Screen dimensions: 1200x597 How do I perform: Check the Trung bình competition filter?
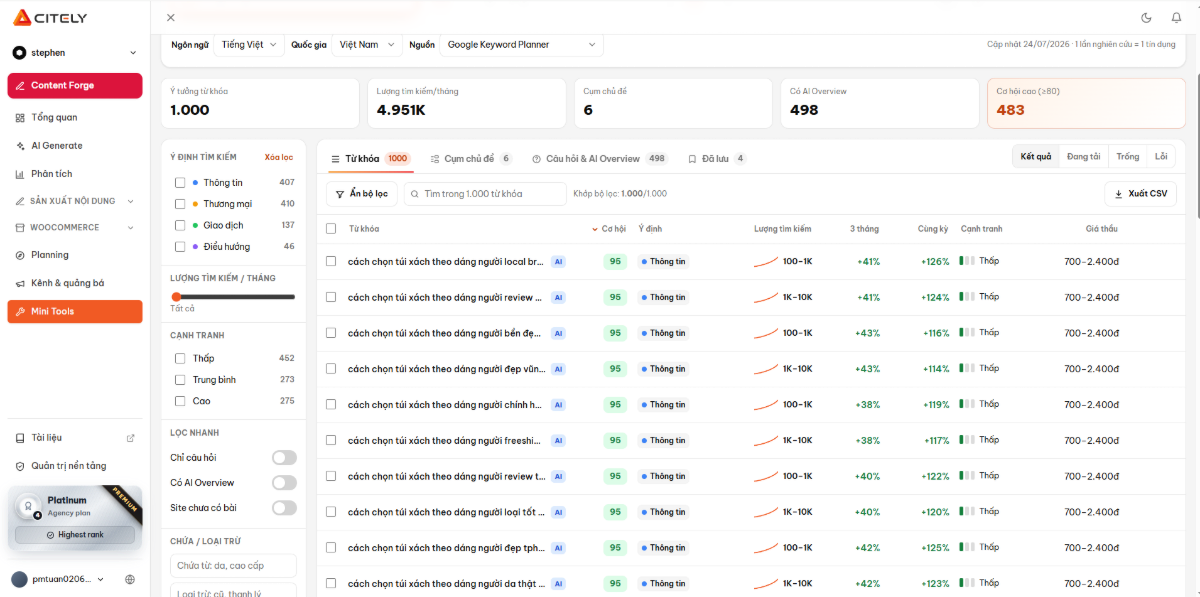180,380
